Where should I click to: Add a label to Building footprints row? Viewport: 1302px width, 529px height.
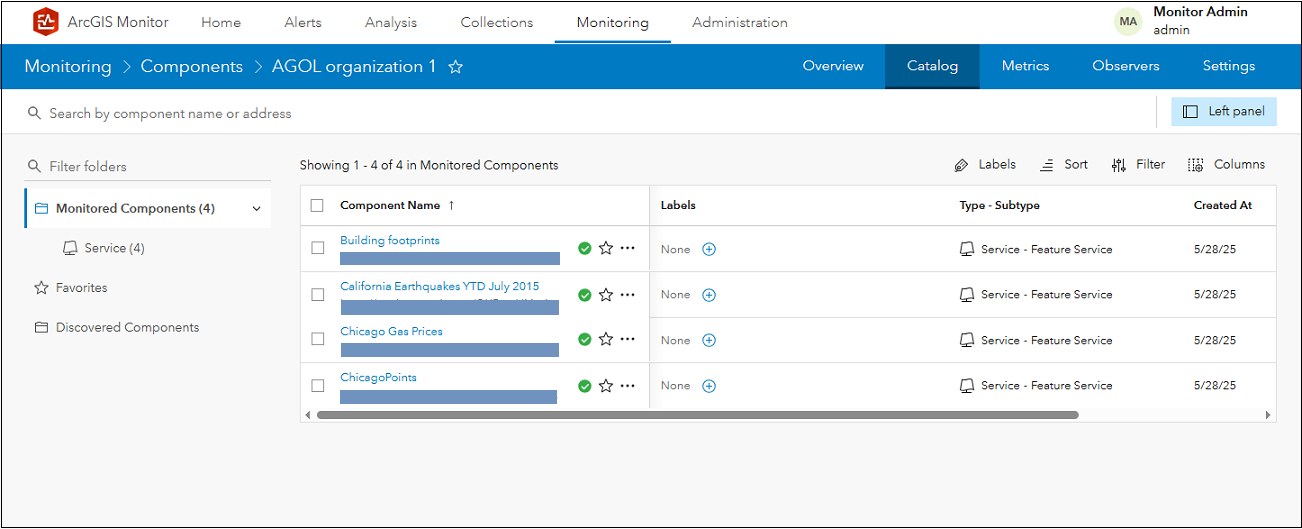coord(709,249)
